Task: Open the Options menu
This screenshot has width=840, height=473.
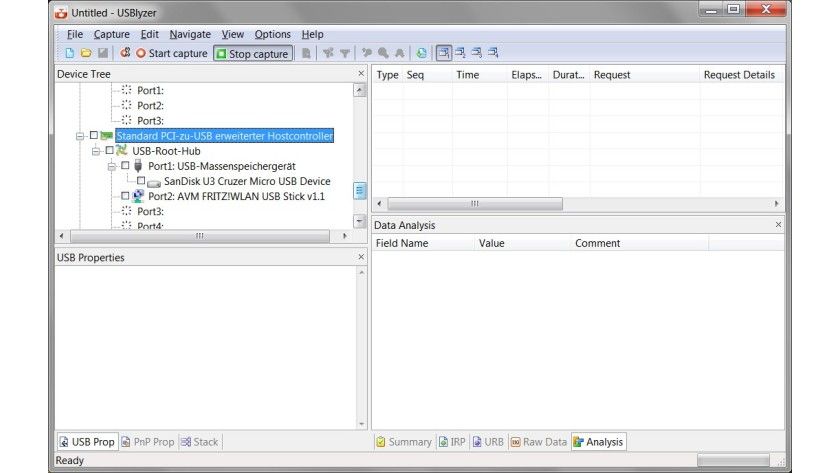Action: [x=273, y=34]
